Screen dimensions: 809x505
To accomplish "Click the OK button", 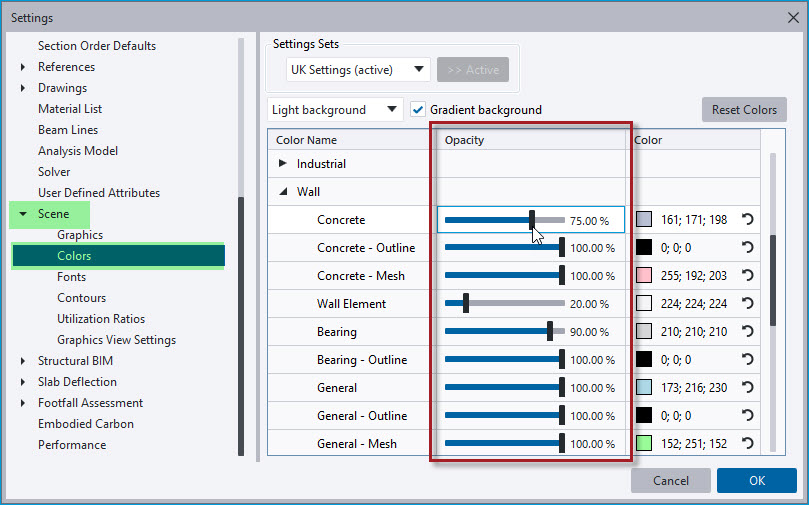I will [757, 481].
